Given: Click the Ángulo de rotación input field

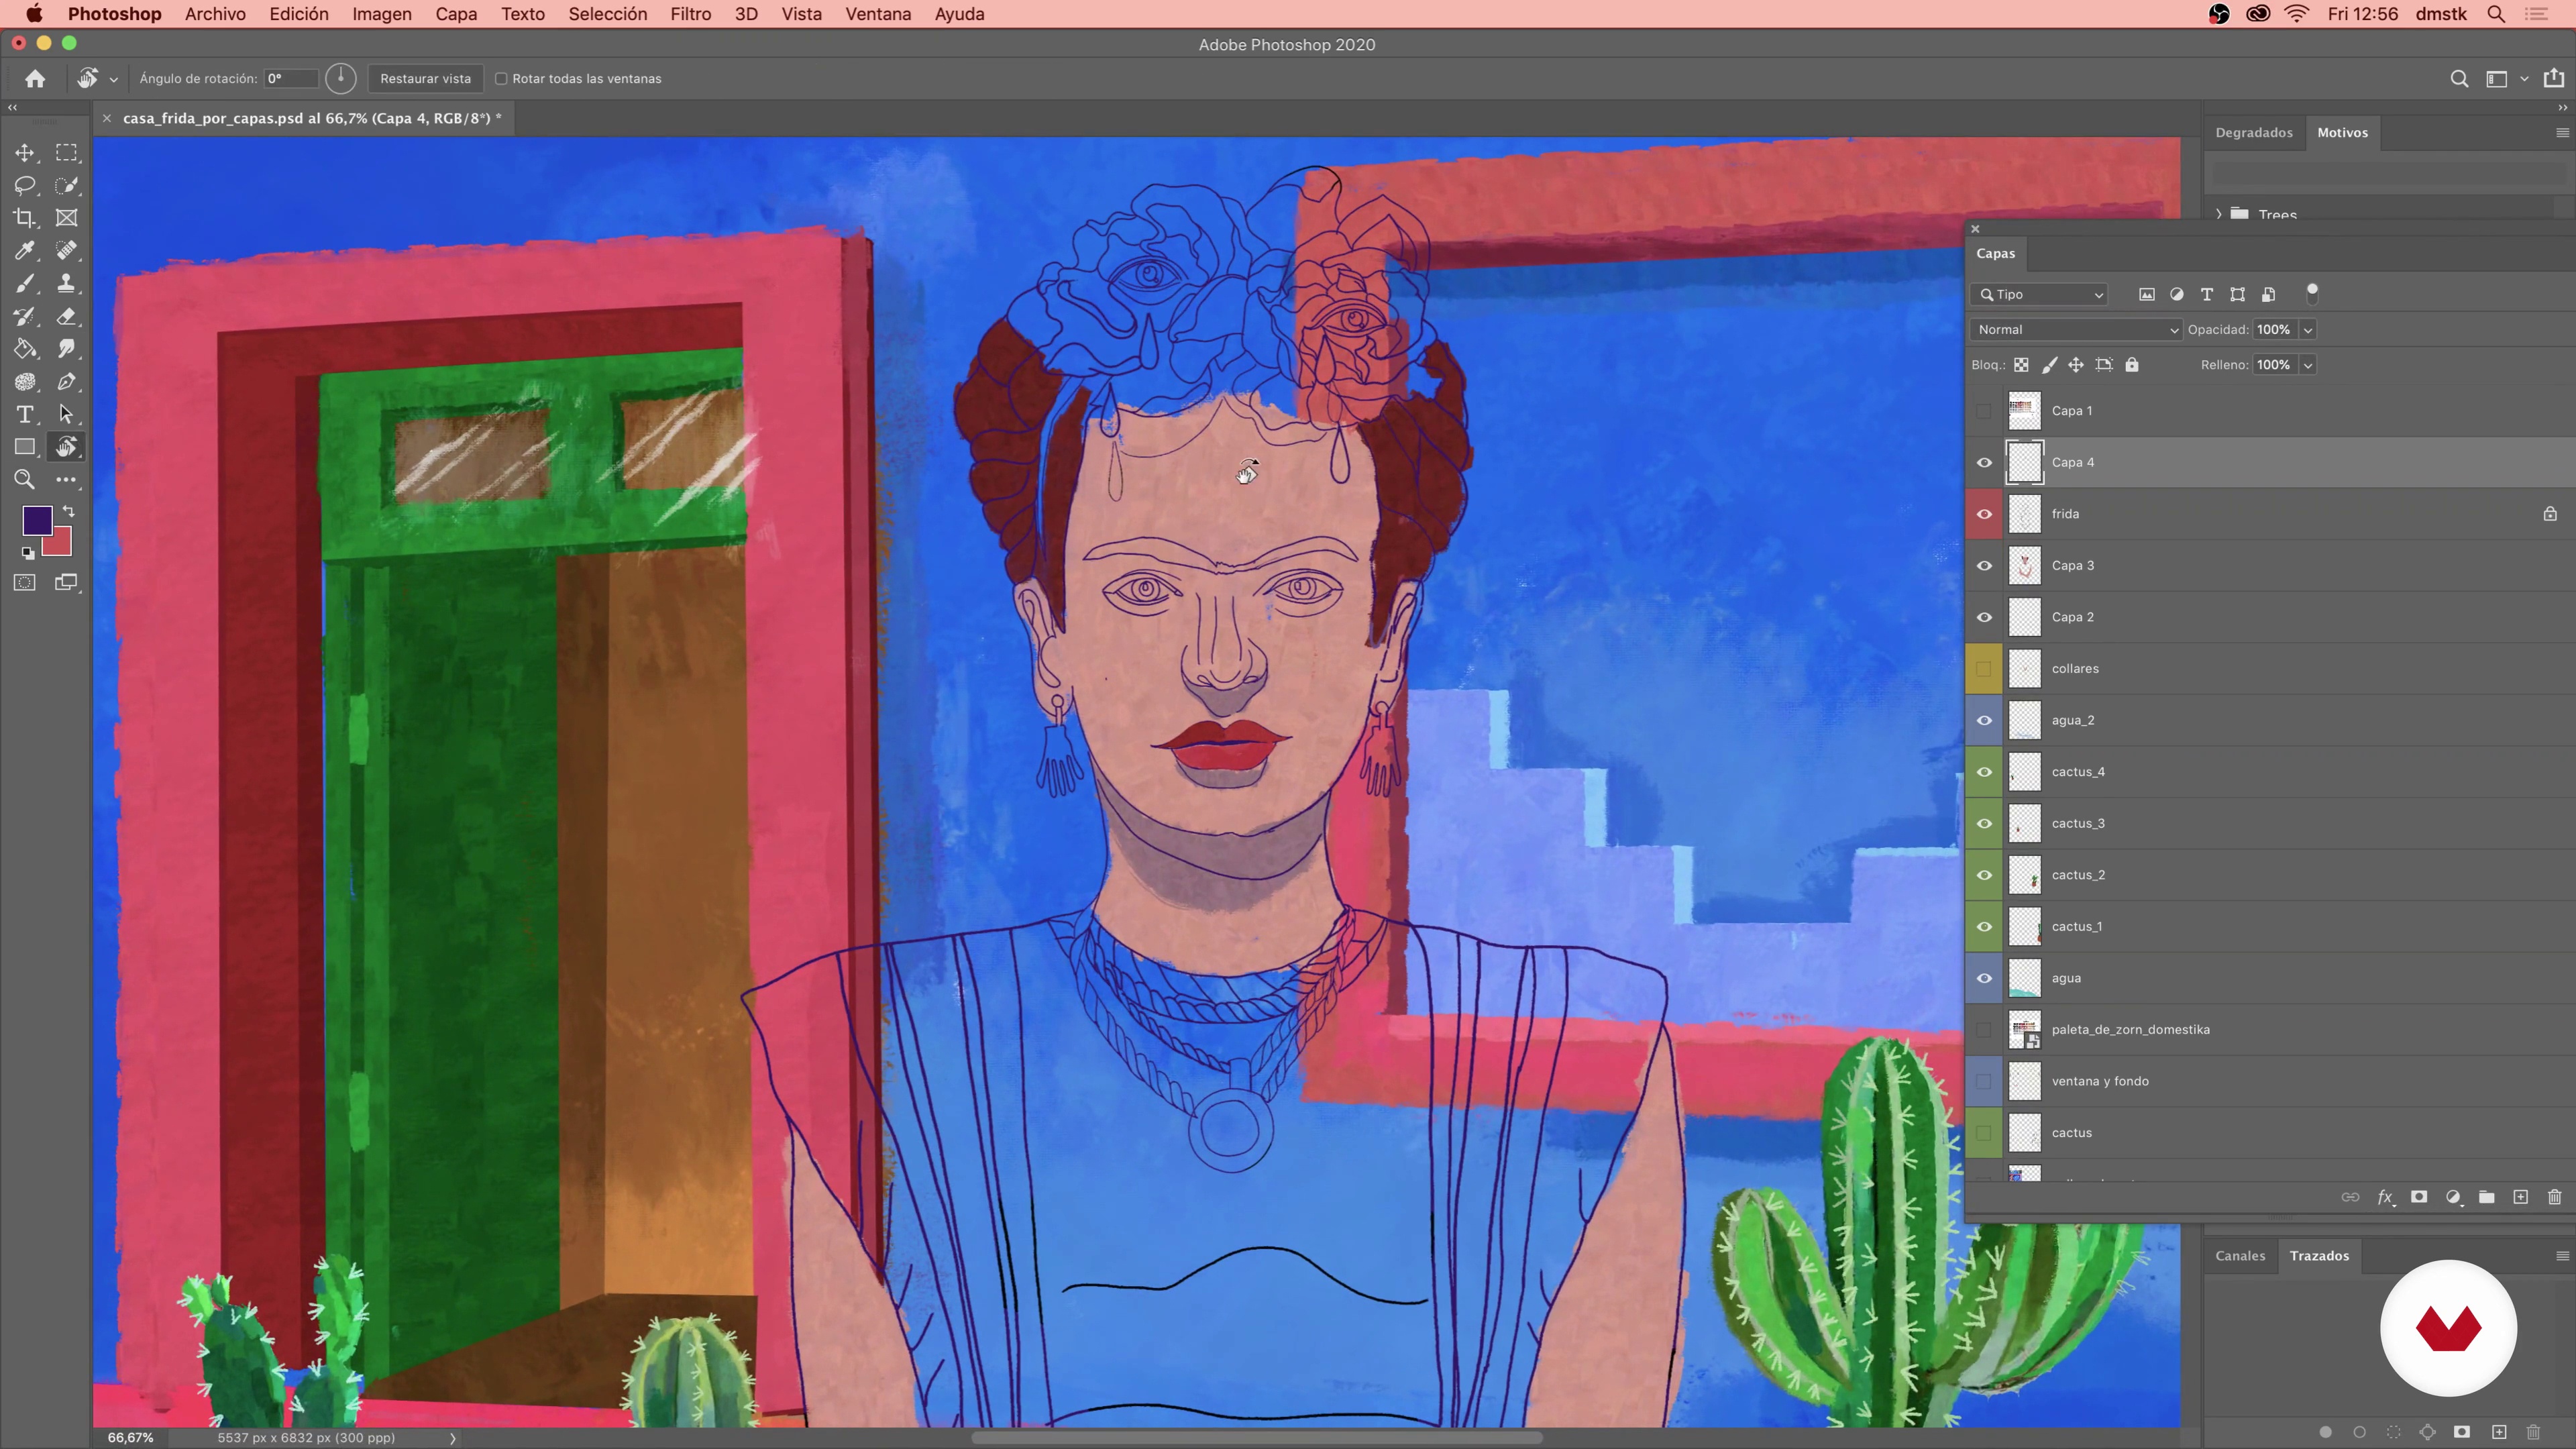Looking at the screenshot, I should pyautogui.click(x=291, y=79).
